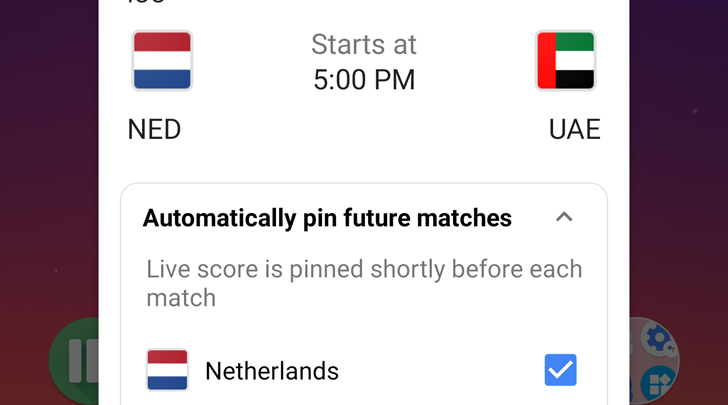Tap the large Netherlands team flag
Screen dimensions: 728x405
[x=162, y=60]
